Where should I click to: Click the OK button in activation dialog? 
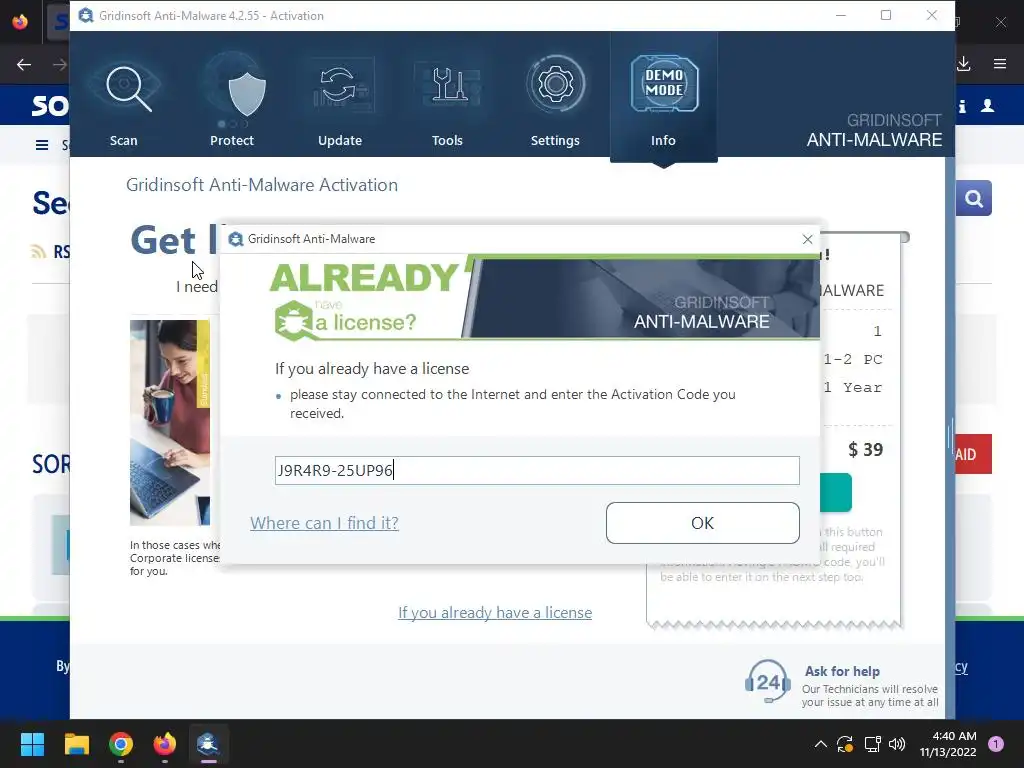pyautogui.click(x=703, y=523)
